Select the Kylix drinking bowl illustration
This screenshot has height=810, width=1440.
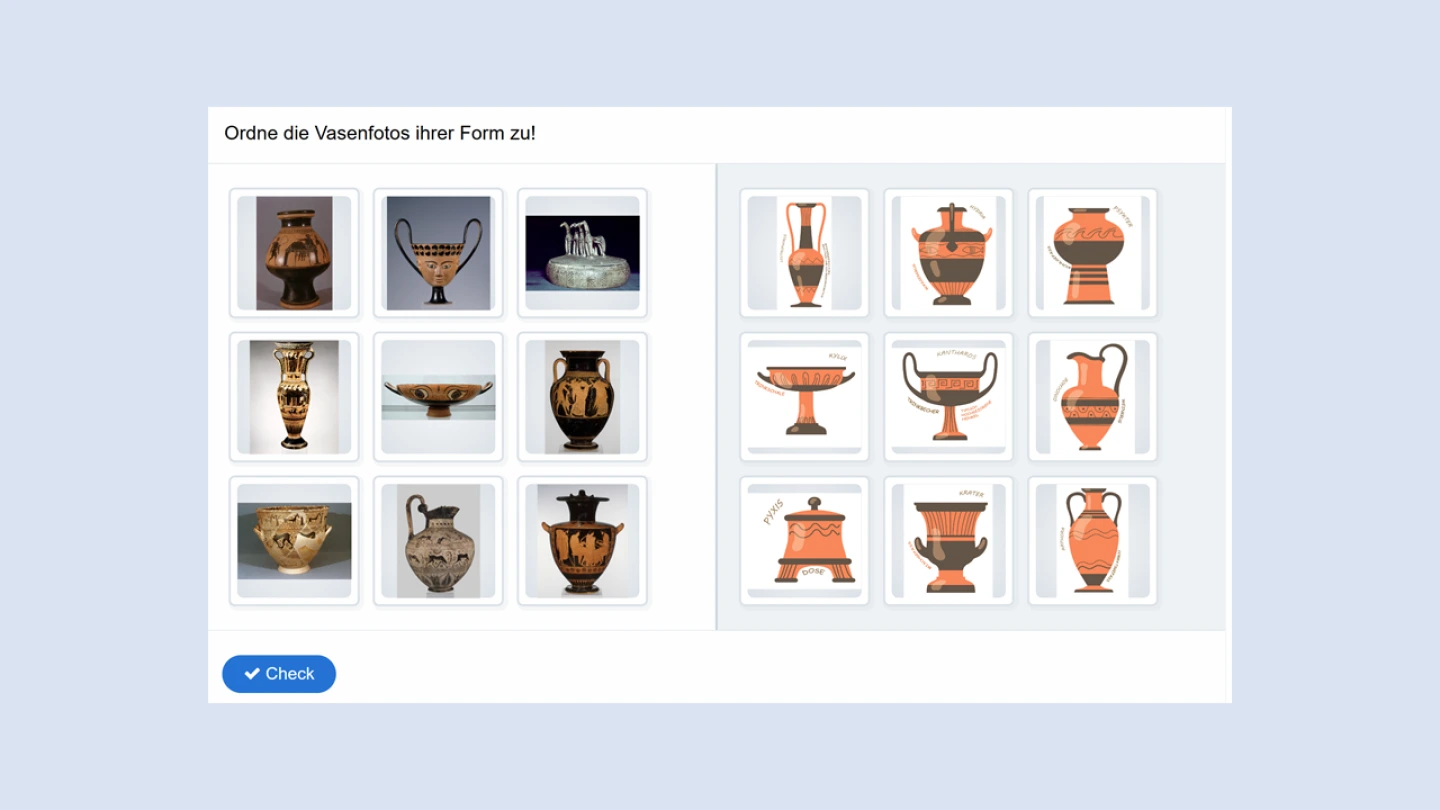pyautogui.click(x=805, y=397)
